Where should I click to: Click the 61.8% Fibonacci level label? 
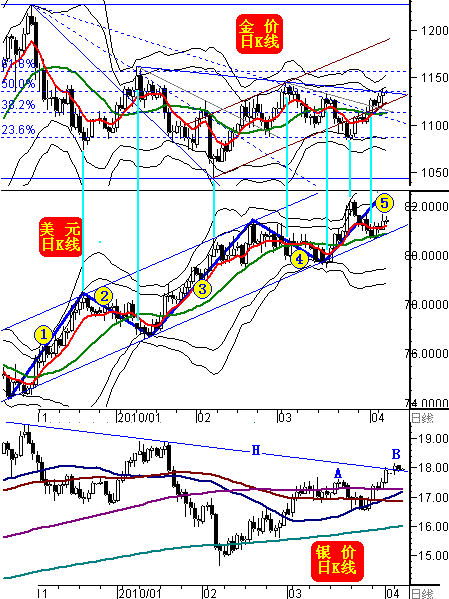pos(18,64)
